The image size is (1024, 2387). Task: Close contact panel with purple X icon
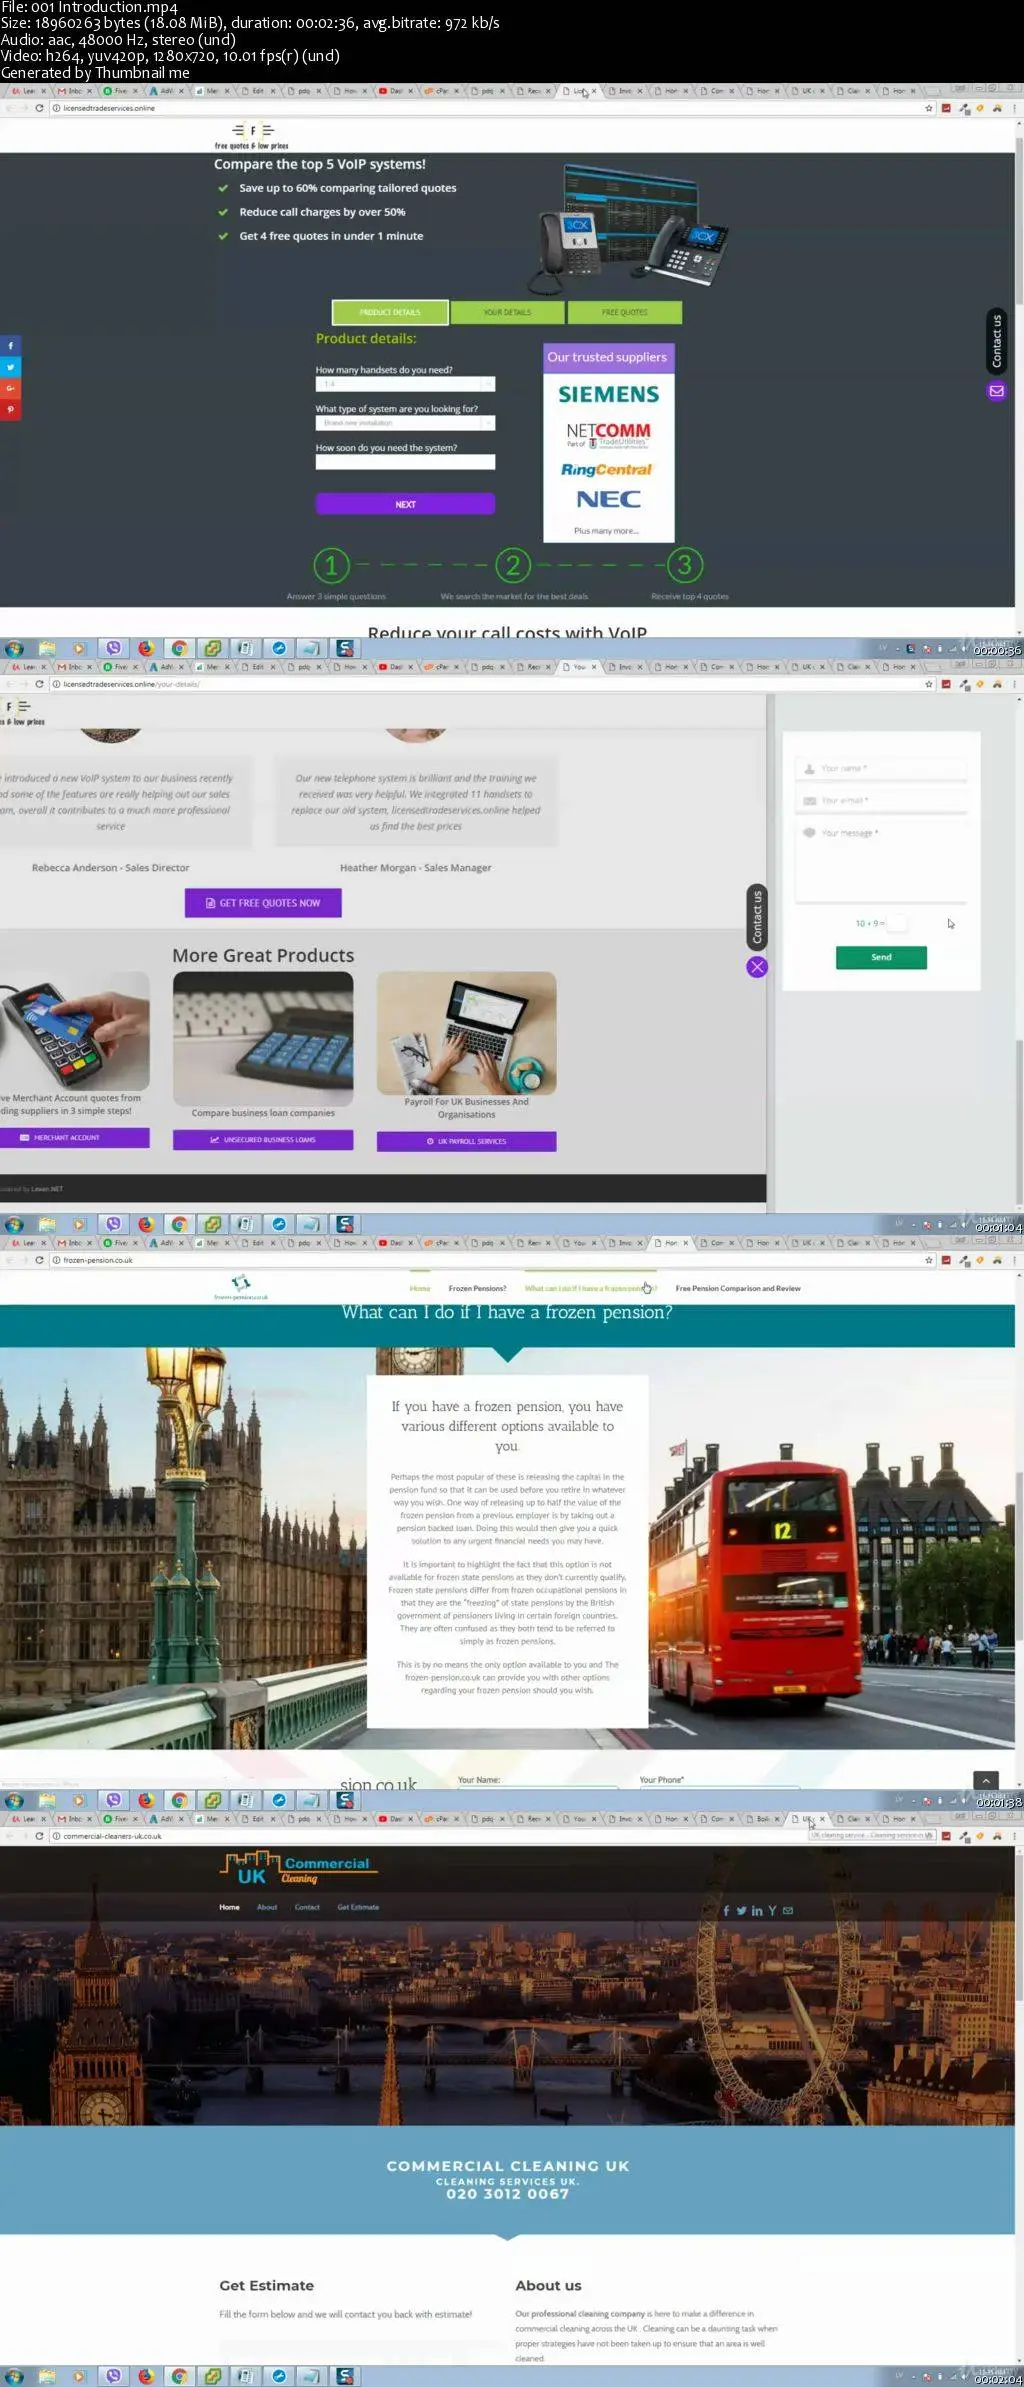(x=757, y=967)
